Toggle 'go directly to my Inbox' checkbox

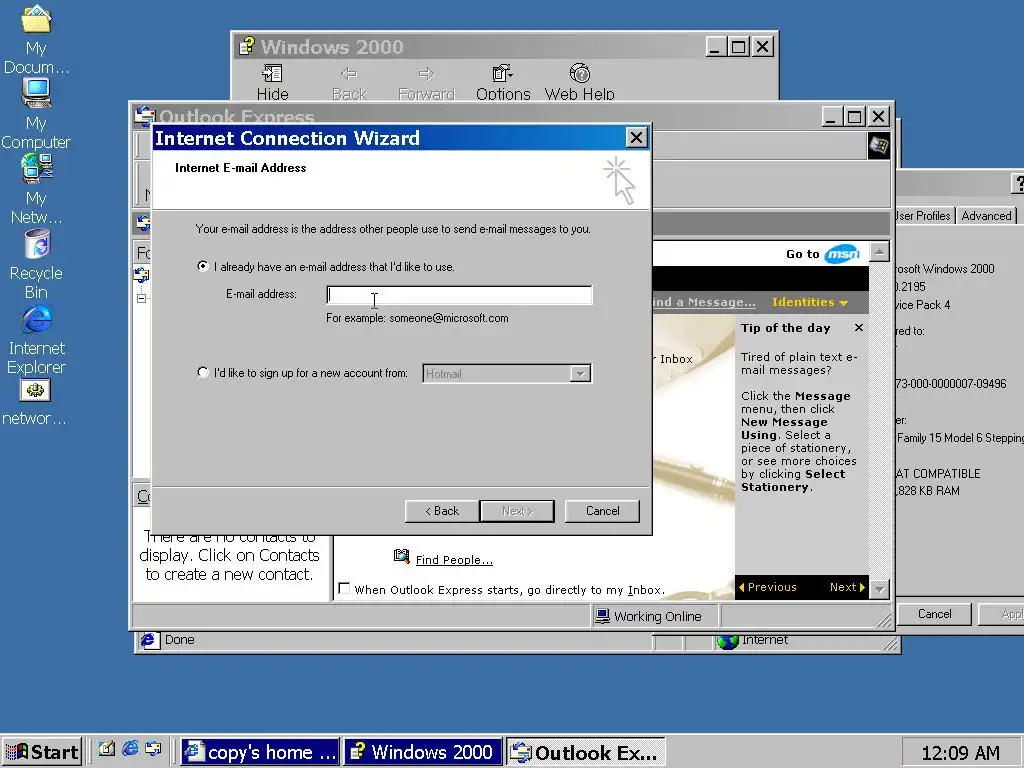344,588
